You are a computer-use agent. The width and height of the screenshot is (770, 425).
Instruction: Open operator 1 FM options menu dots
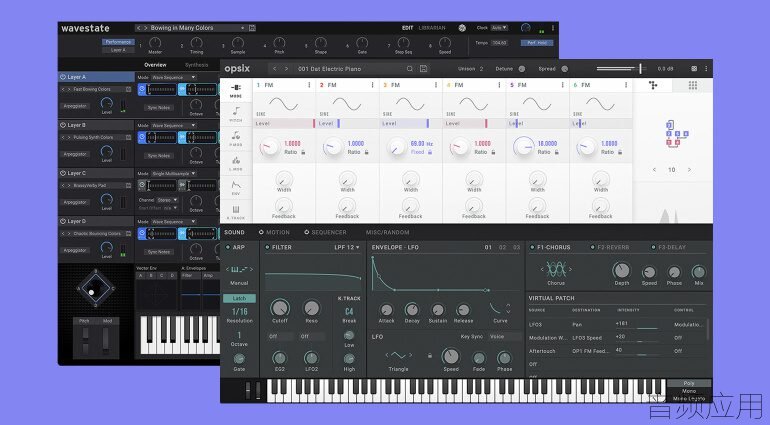[309, 85]
